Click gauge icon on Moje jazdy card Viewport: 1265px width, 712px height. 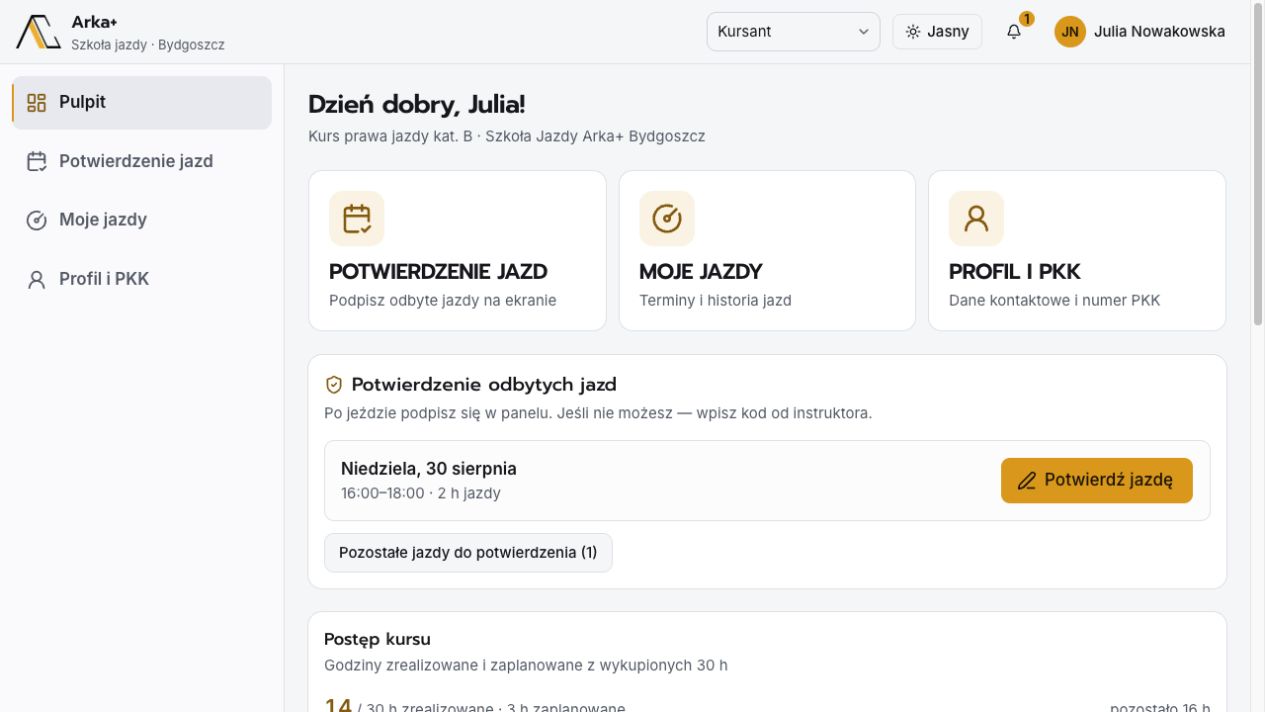667,218
